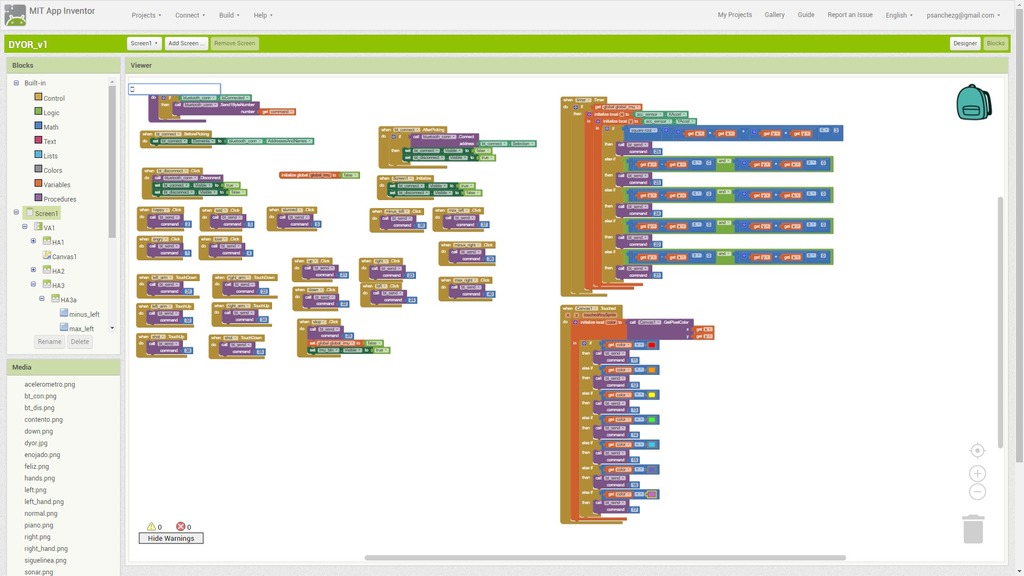
Task: Collapse the HA3 component node
Action: pyautogui.click(x=33, y=285)
